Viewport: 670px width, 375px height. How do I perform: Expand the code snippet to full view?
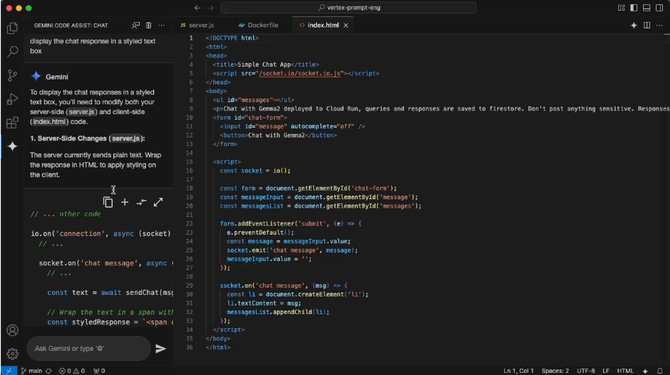[x=158, y=202]
